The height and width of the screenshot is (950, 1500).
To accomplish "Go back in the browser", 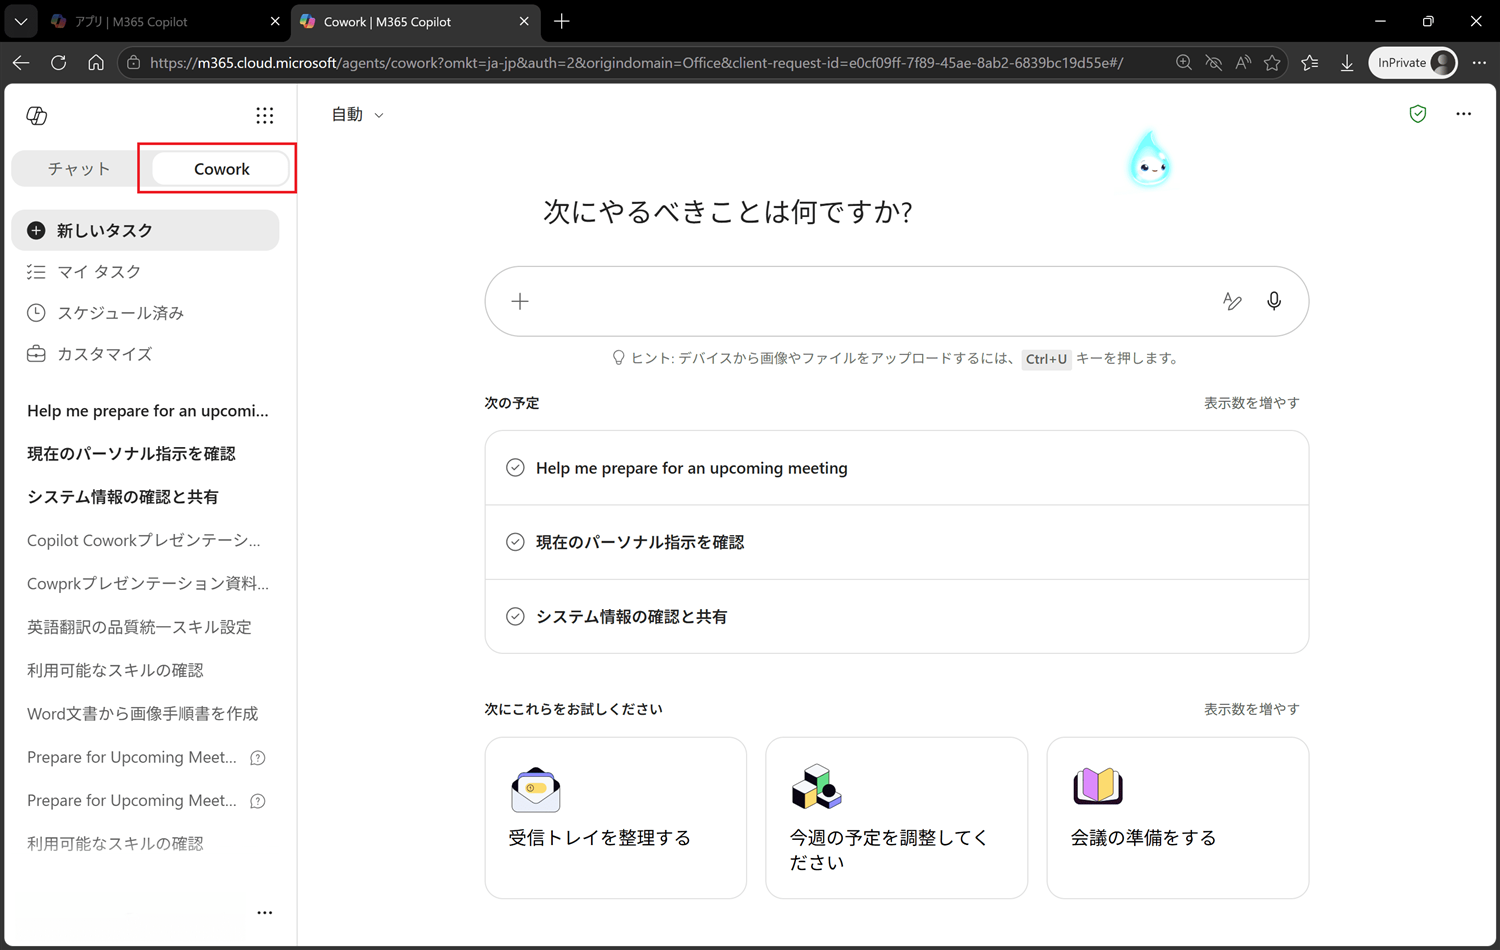I will [x=21, y=62].
